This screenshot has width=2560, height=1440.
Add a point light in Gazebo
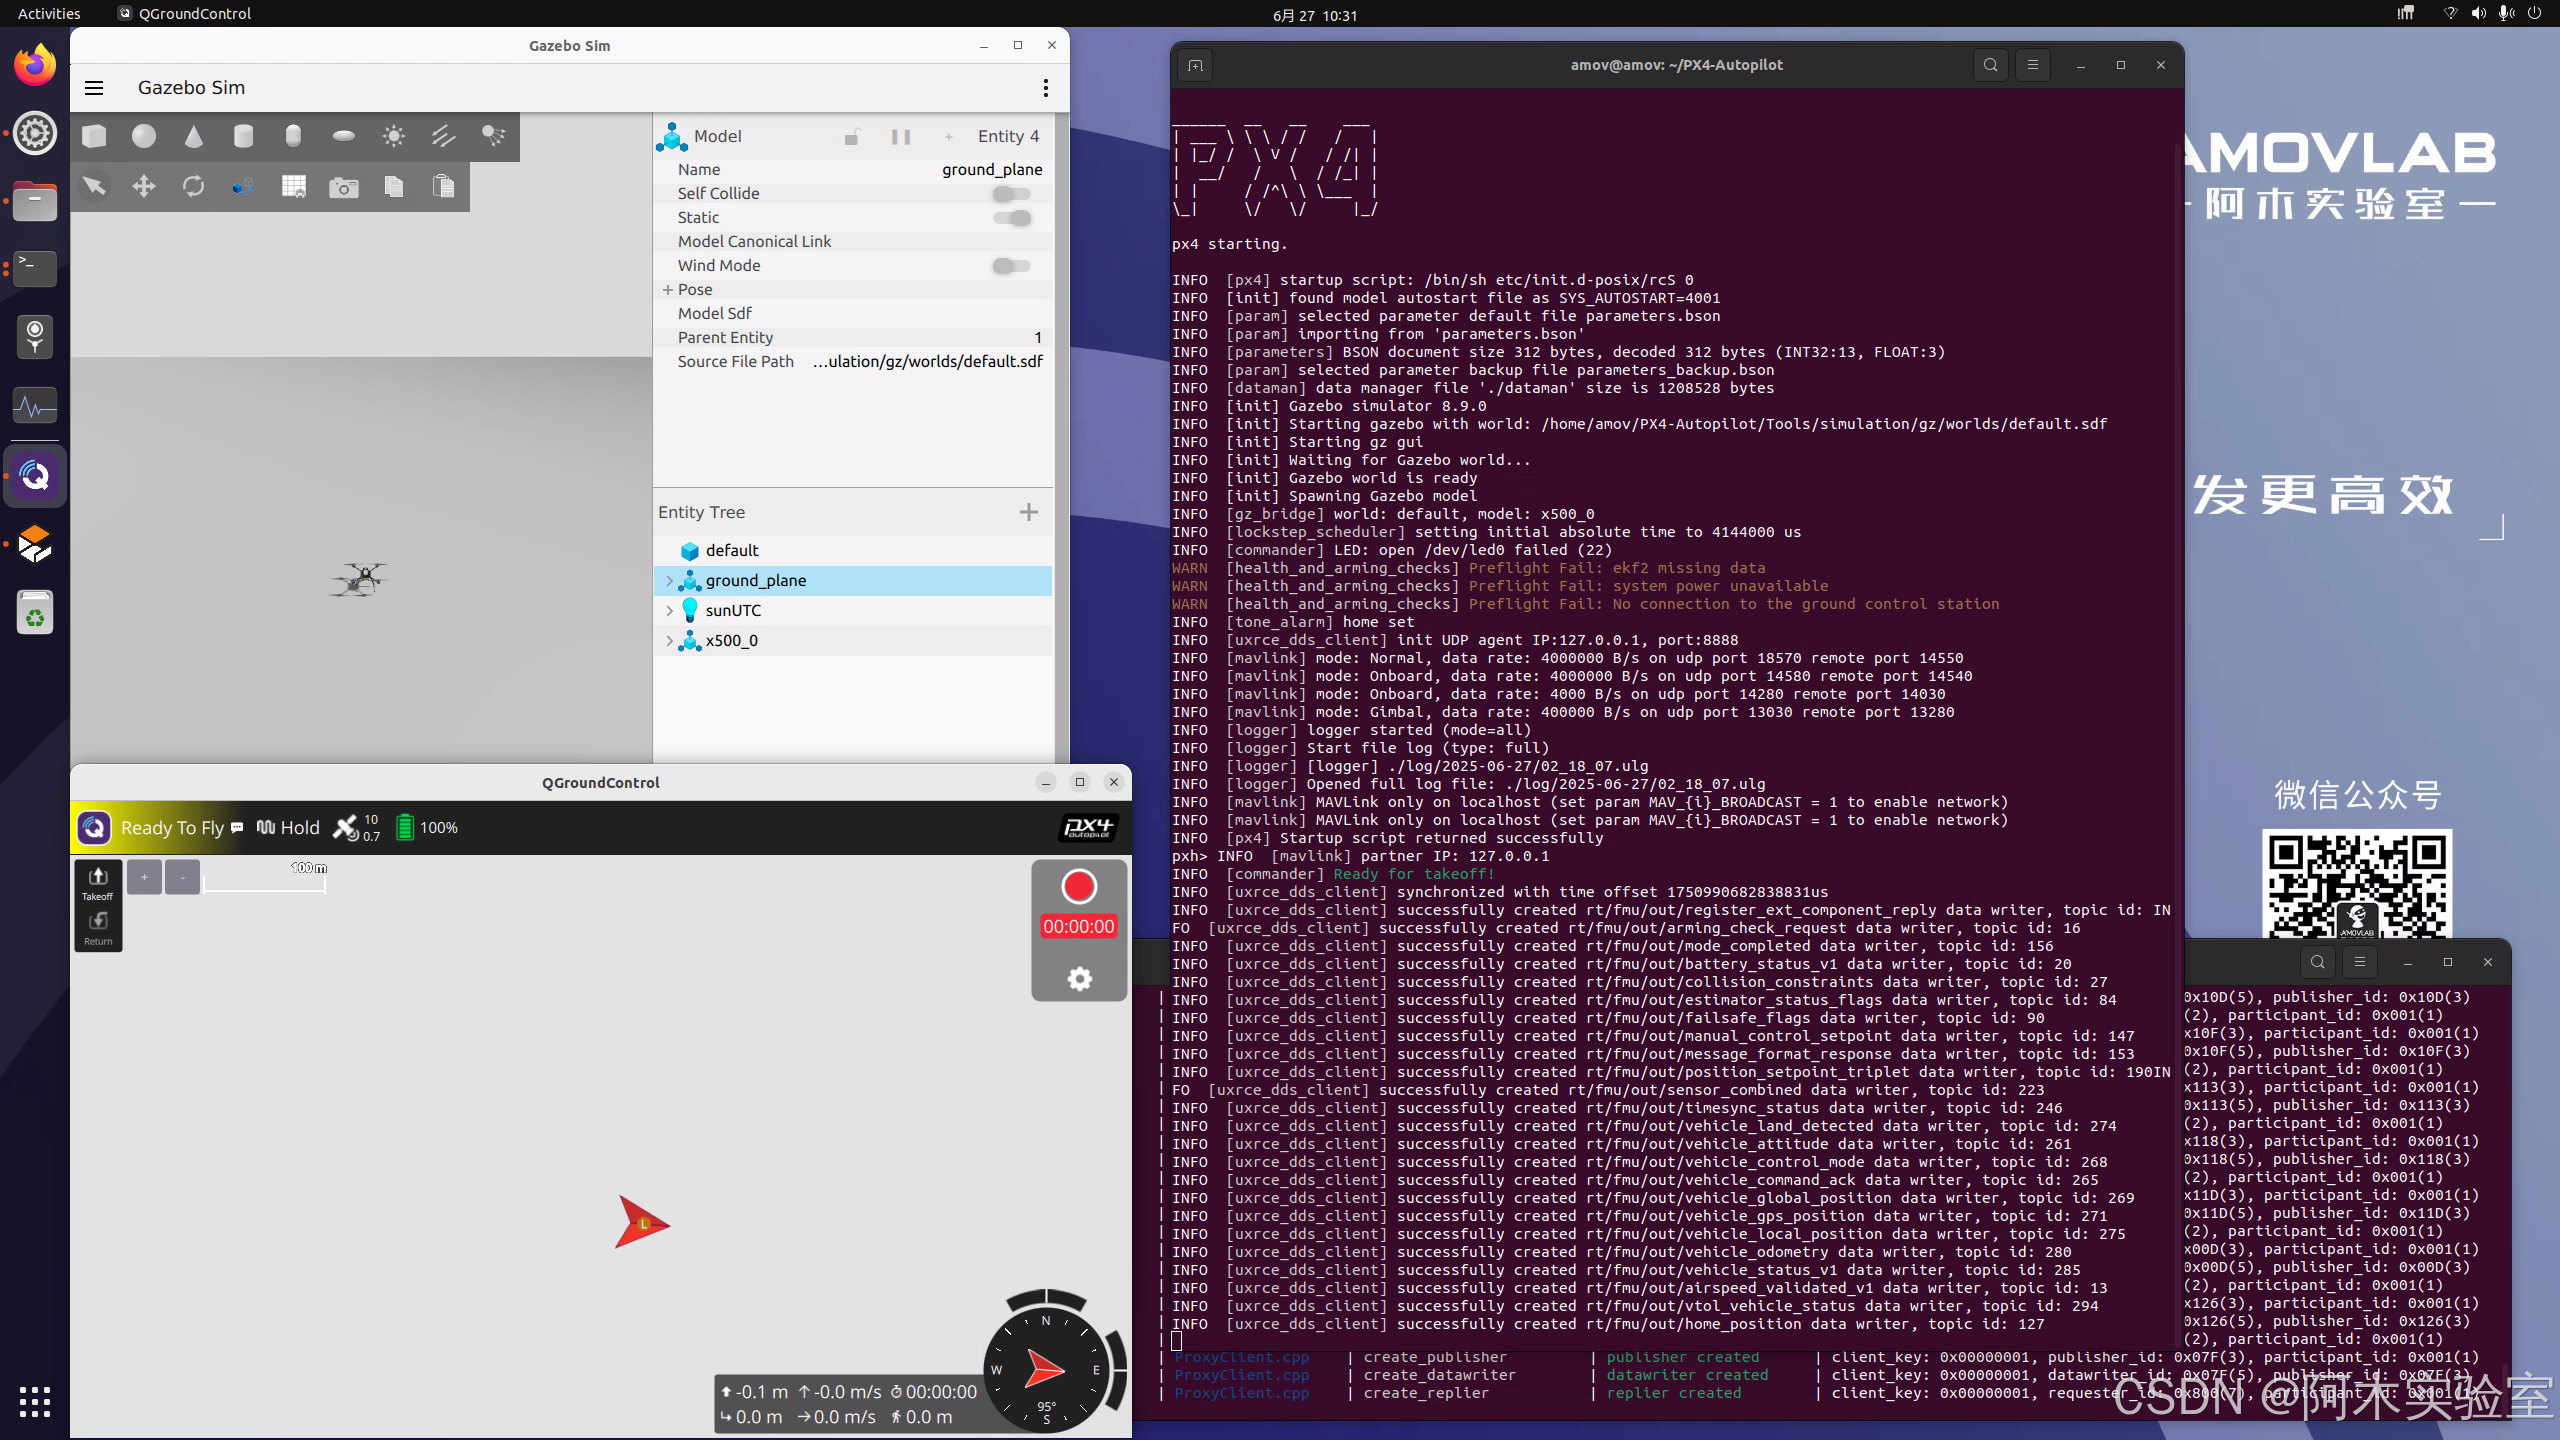pyautogui.click(x=393, y=136)
